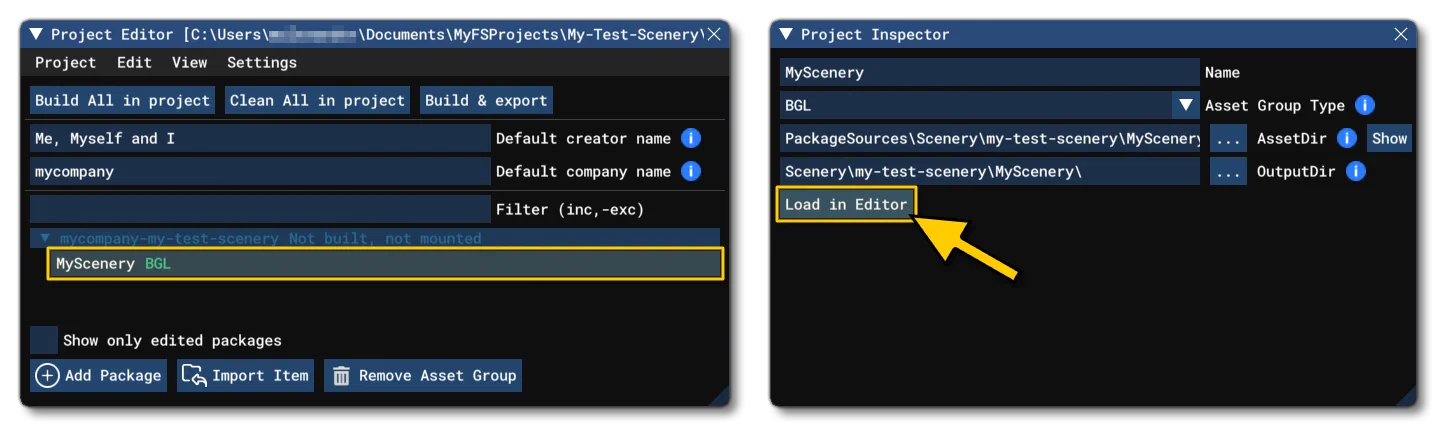1437x427 pixels.
Task: Open info icon beside OutputDir
Action: pos(1355,171)
